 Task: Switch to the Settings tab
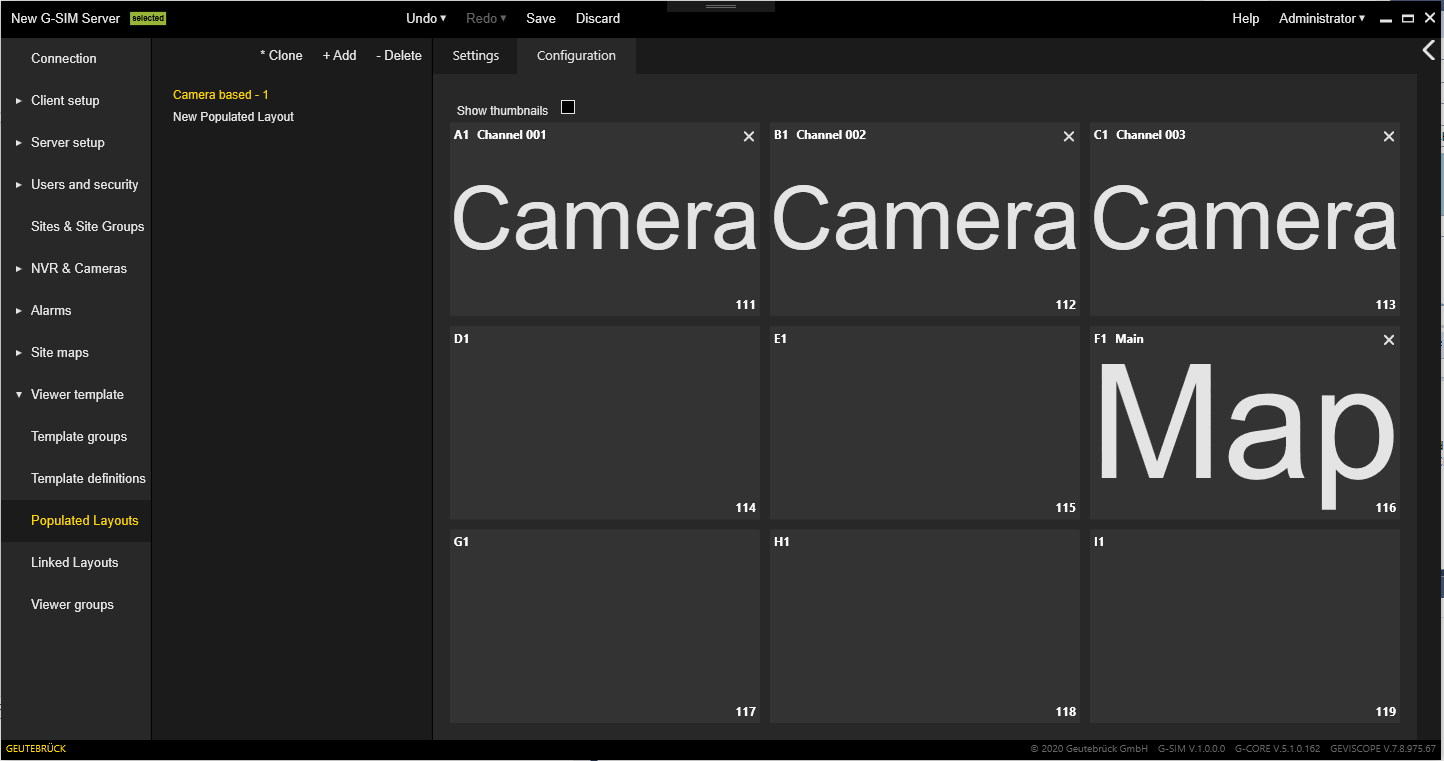point(475,56)
